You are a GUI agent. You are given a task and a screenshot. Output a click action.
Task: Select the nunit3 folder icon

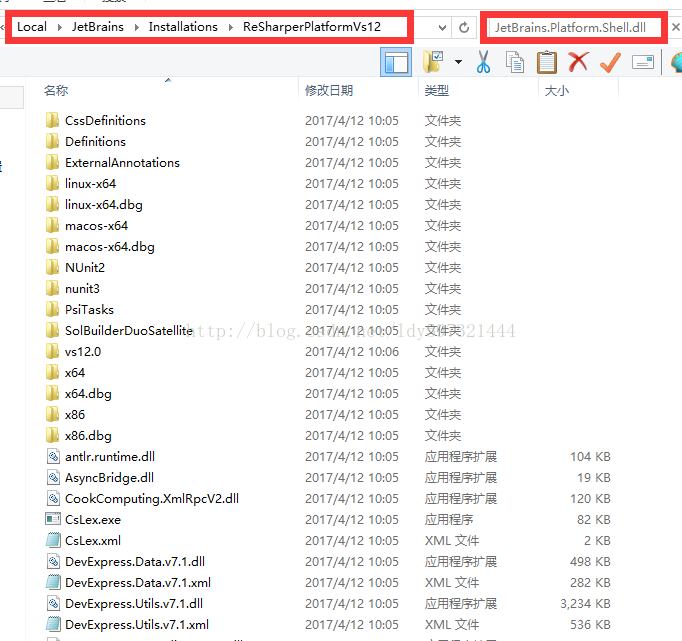click(x=52, y=288)
